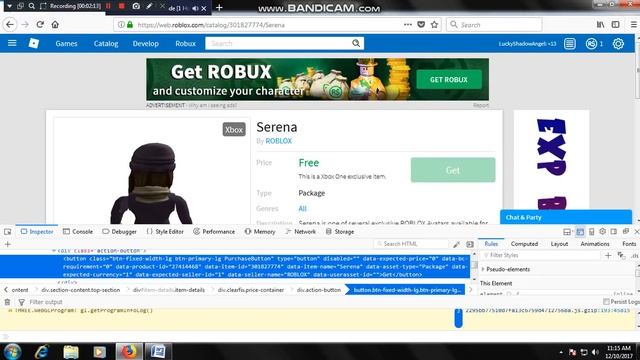Go to the Firefox home page
The width and height of the screenshot is (640, 360).
pos(55,24)
